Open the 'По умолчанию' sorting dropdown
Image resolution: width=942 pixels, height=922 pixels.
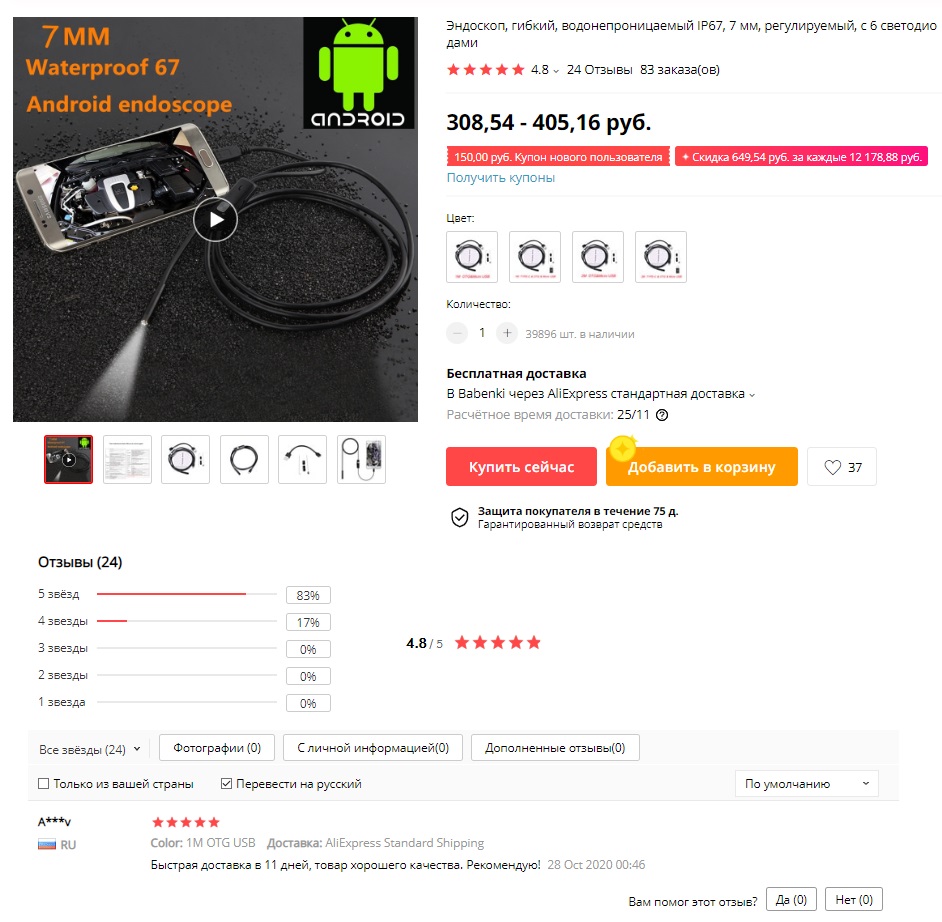pos(807,783)
